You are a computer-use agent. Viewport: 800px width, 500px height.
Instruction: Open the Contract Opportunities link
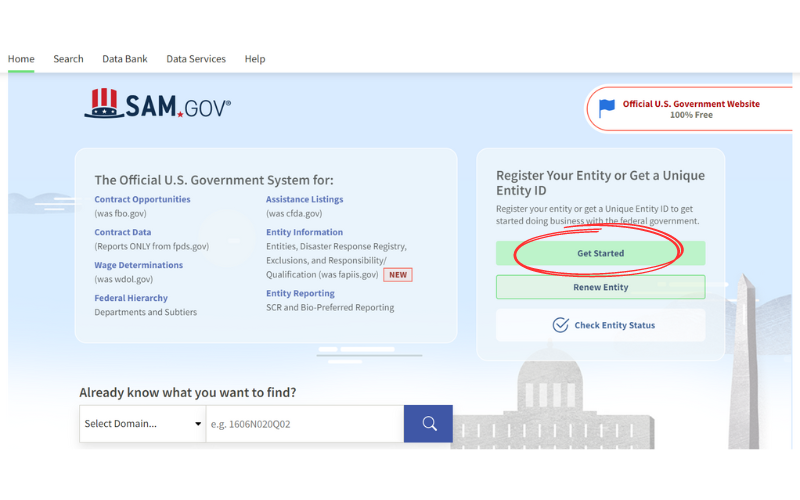click(x=142, y=199)
